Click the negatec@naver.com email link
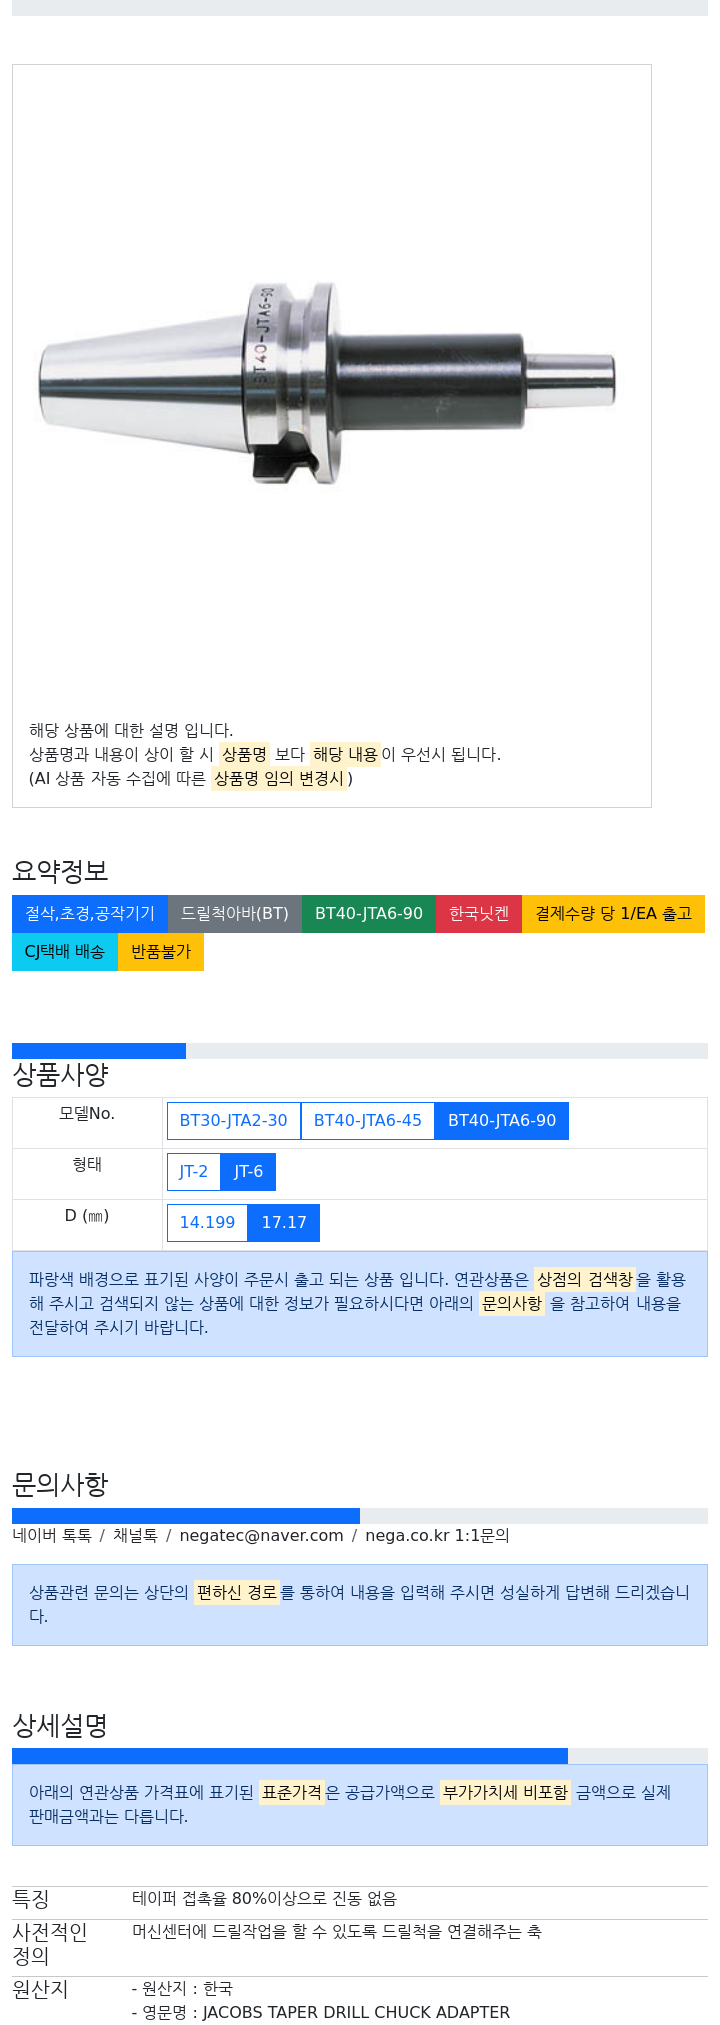The image size is (720, 2025). pos(261,1535)
